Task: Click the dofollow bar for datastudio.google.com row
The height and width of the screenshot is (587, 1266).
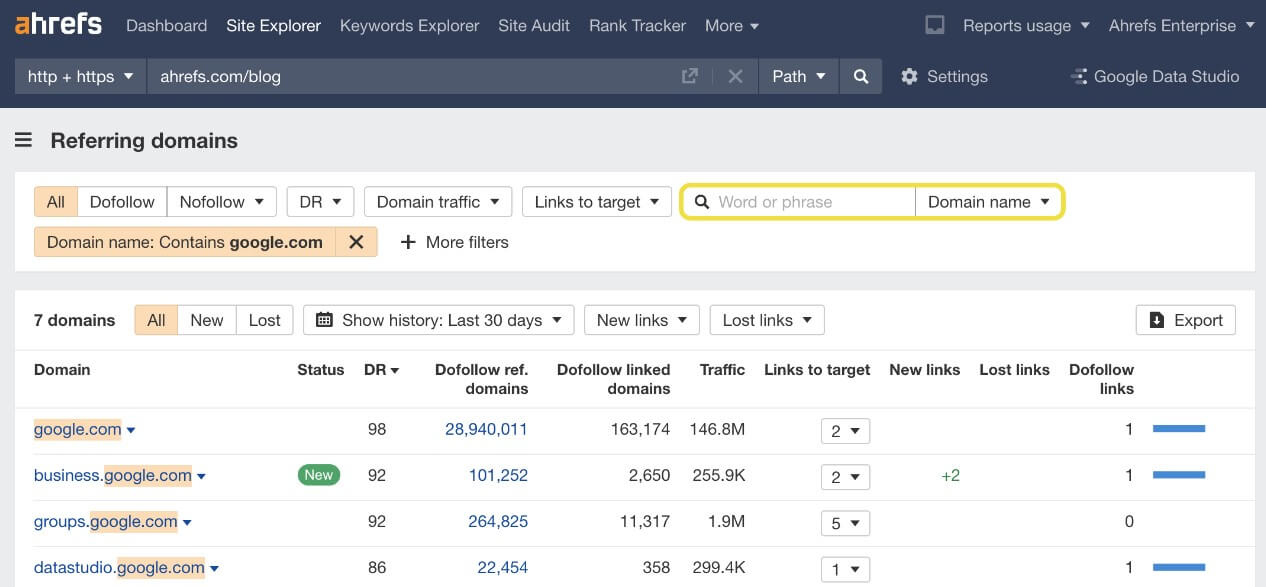Action: [1179, 567]
